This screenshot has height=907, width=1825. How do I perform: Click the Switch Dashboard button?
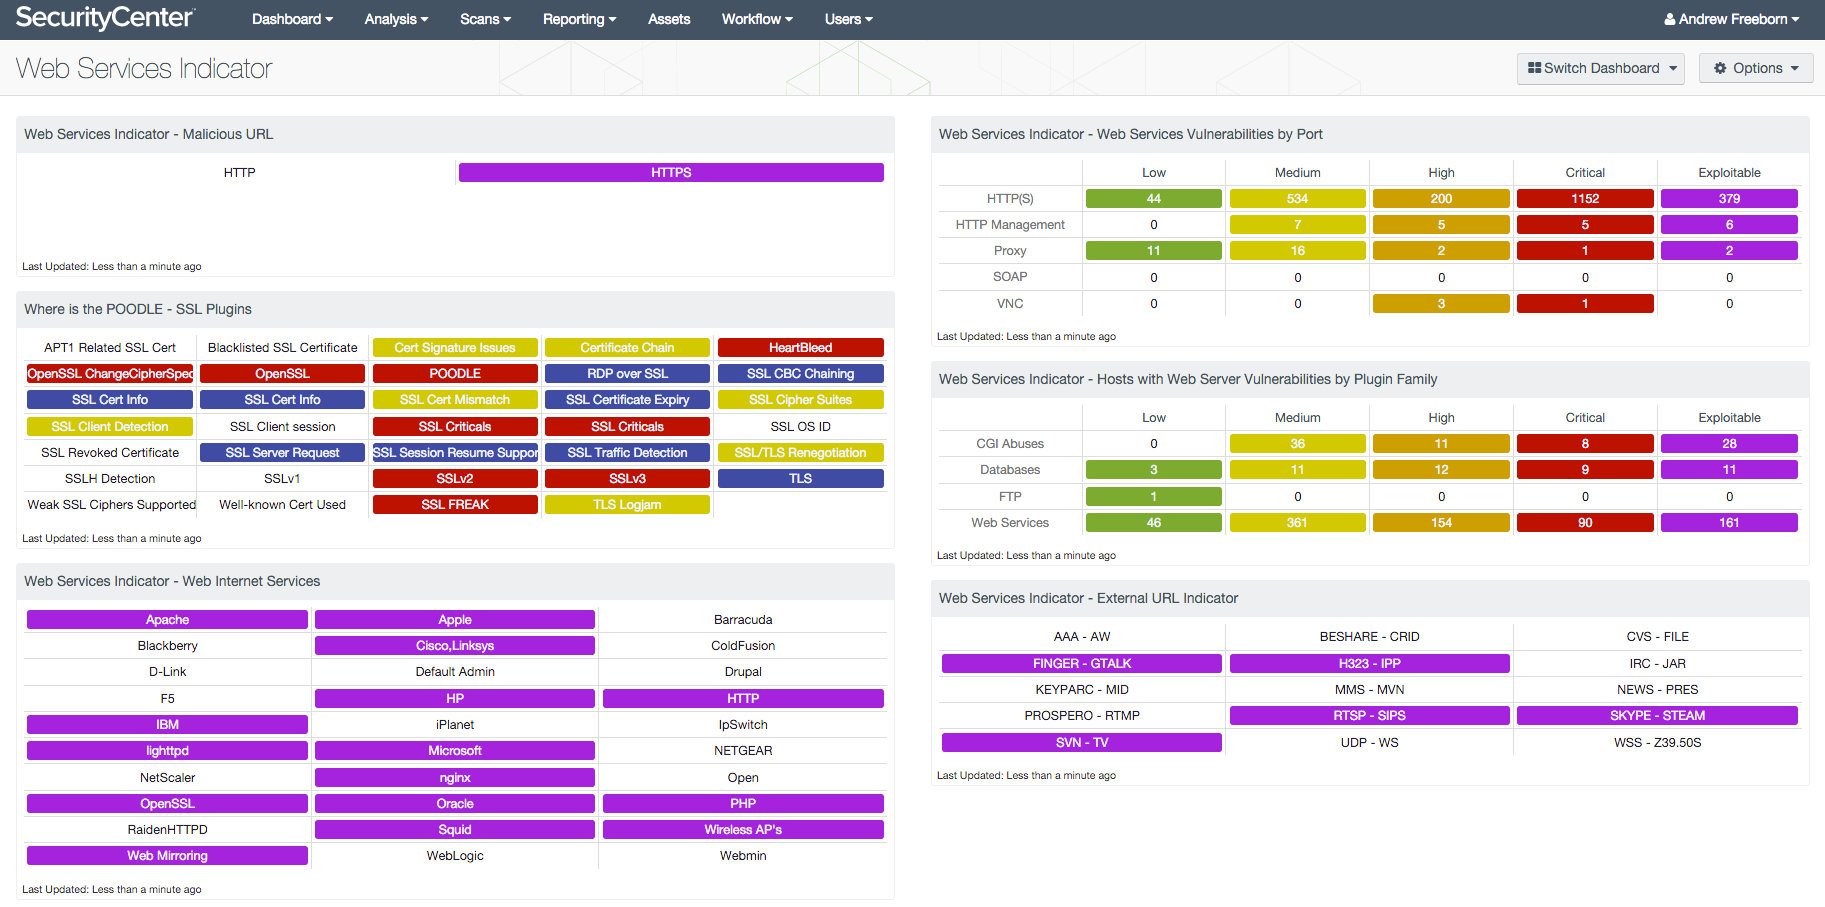[x=1601, y=68]
